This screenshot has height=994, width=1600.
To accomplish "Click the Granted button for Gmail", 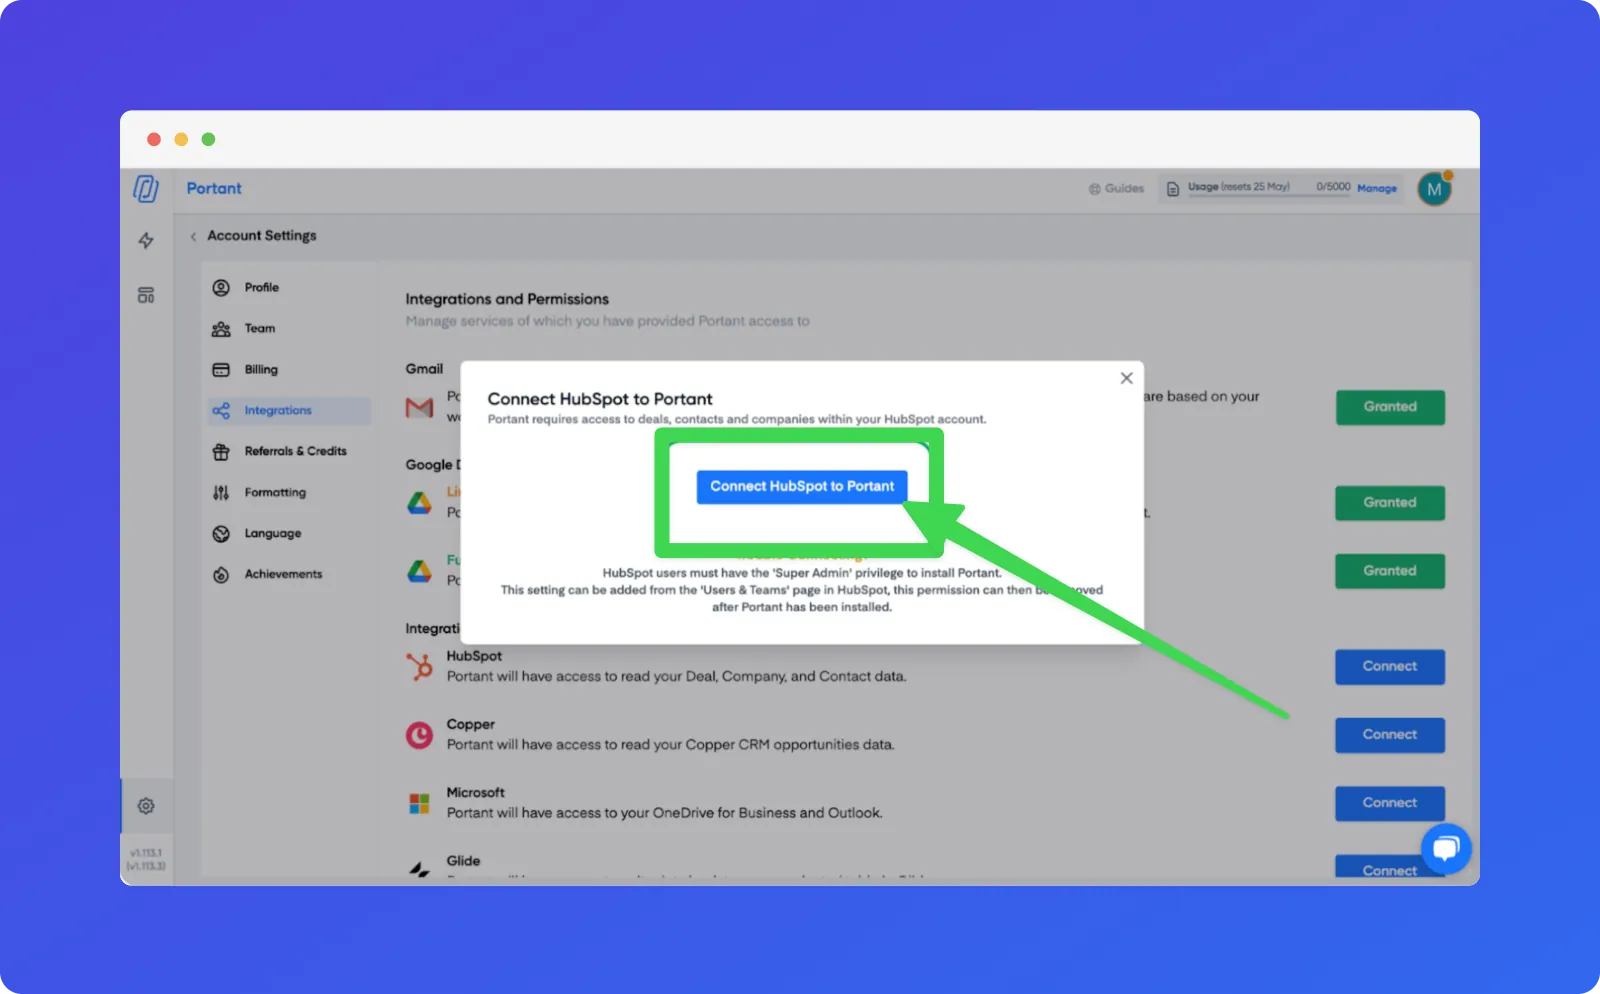I will [1390, 407].
